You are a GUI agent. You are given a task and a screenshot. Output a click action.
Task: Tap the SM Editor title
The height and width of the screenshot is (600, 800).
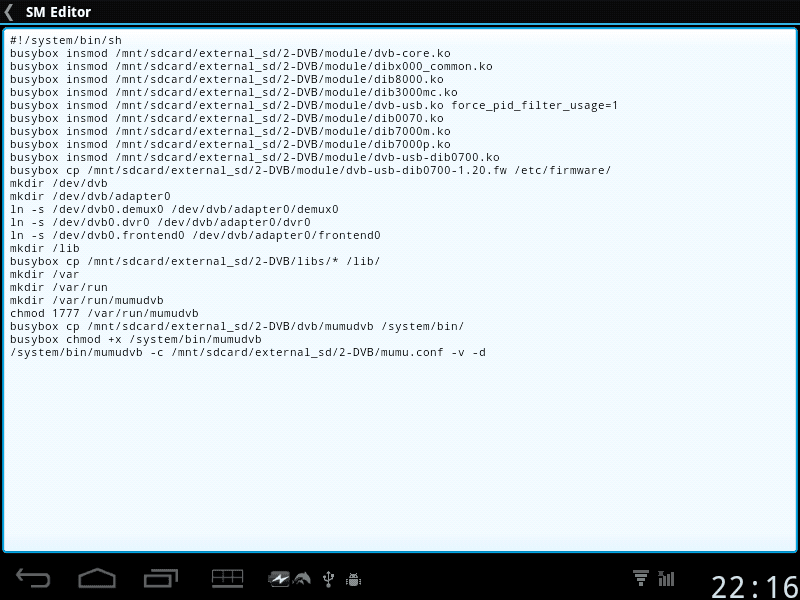point(58,12)
